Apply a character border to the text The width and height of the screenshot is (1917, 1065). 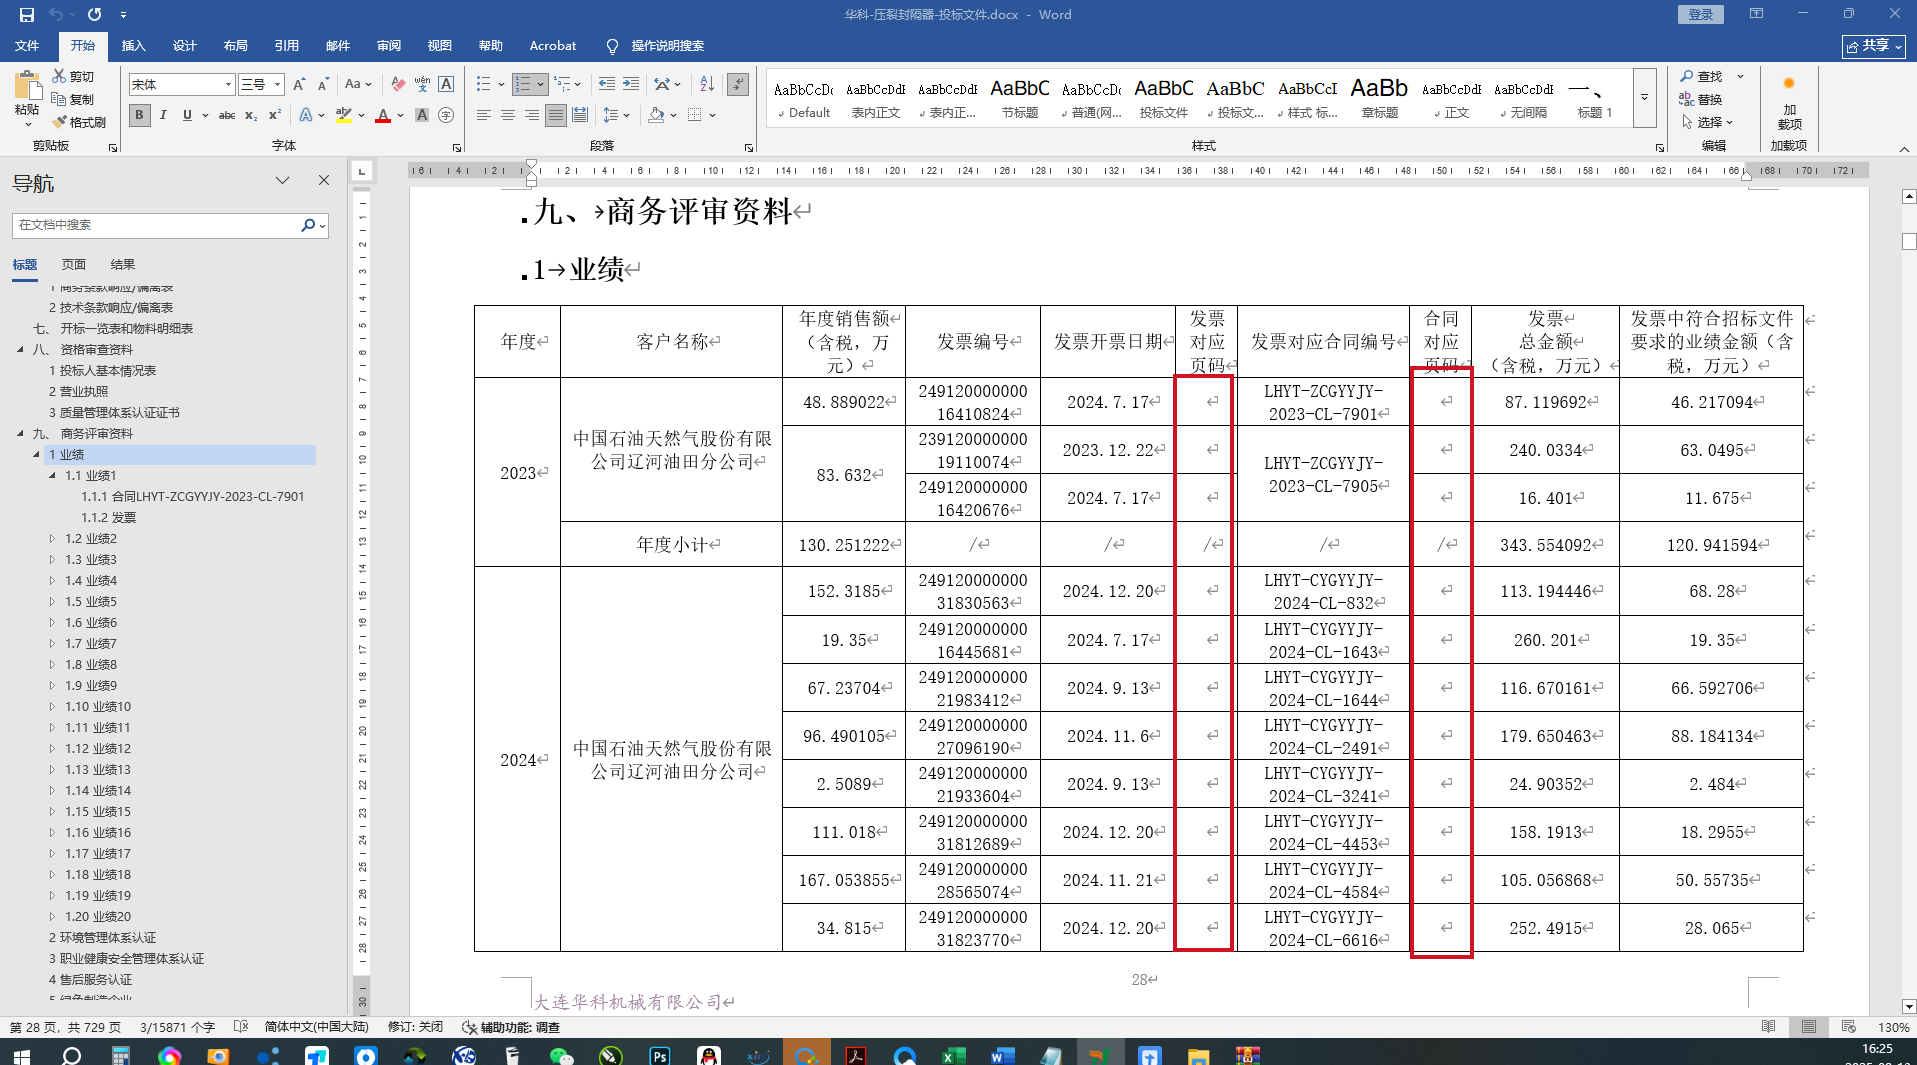(x=446, y=85)
